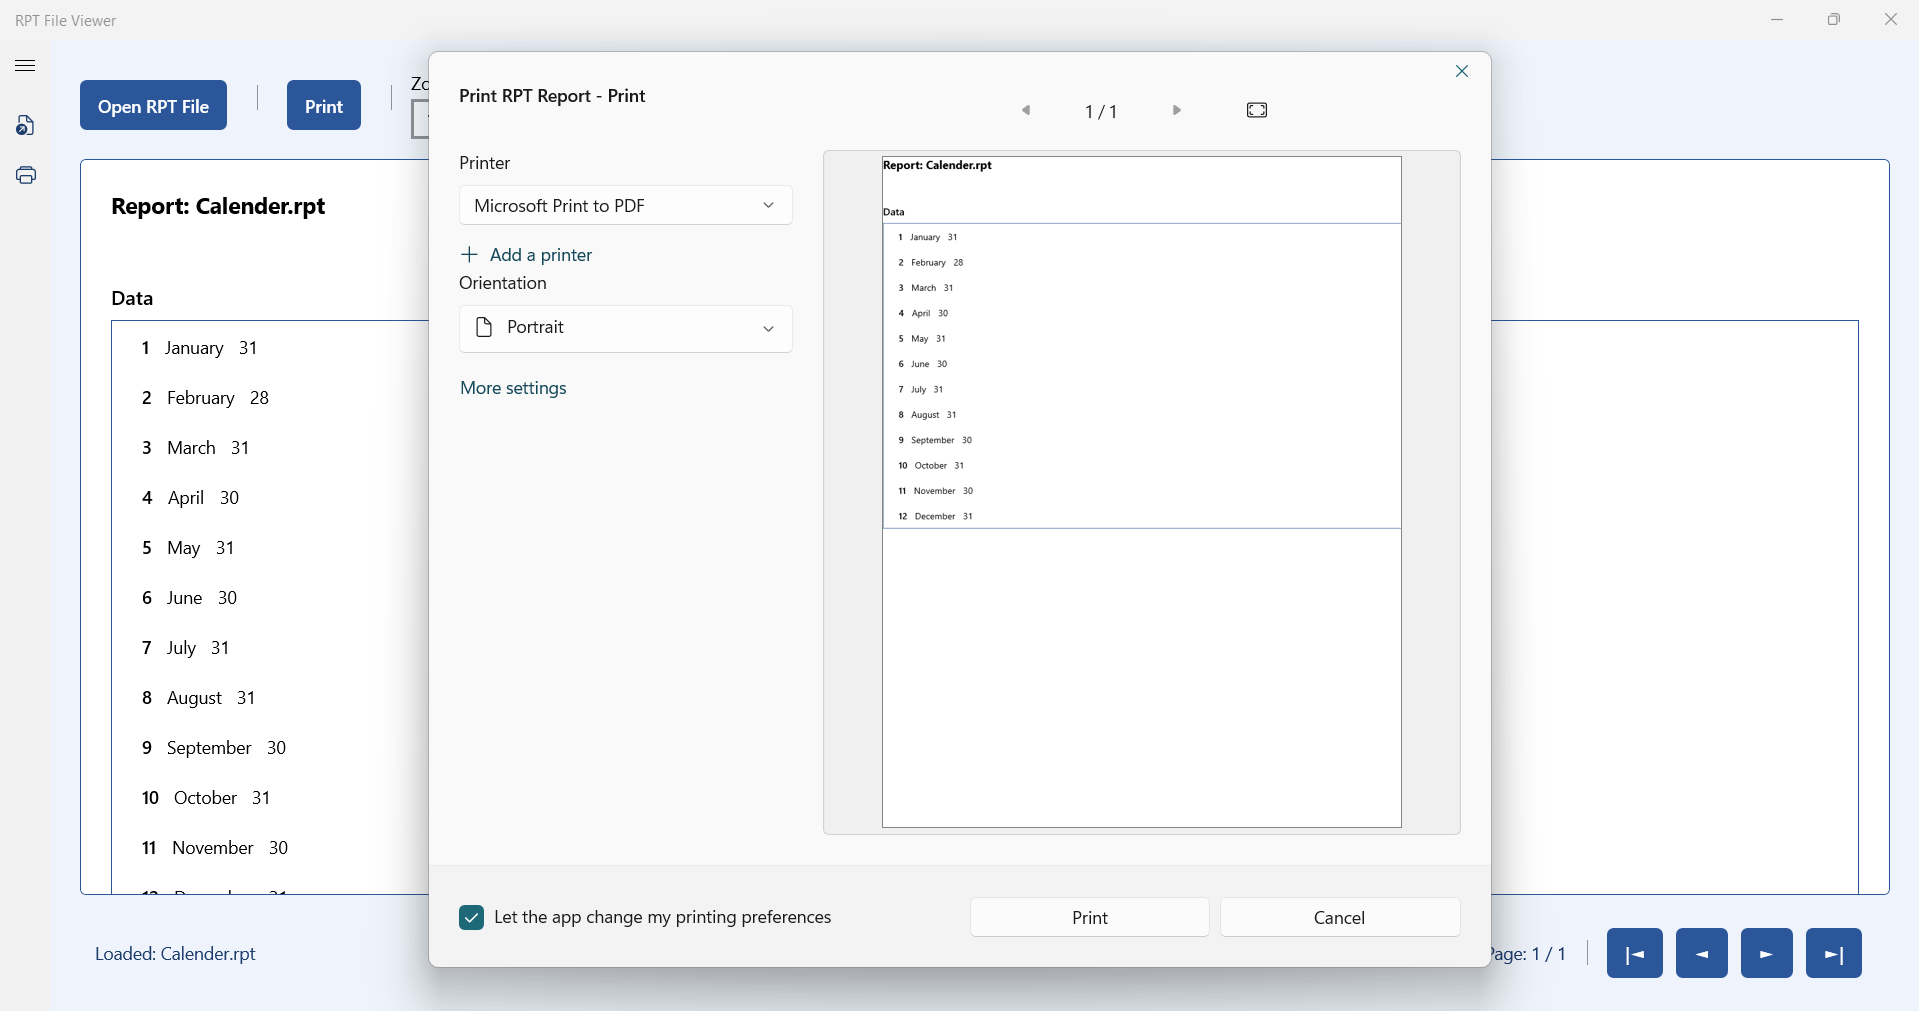Go to next preview page arrow

[1176, 110]
